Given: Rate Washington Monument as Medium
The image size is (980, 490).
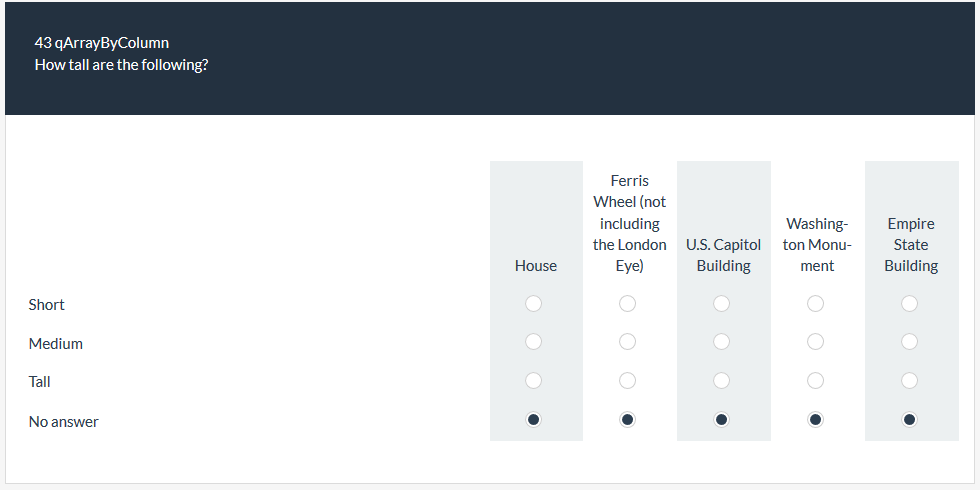Looking at the screenshot, I should [815, 342].
